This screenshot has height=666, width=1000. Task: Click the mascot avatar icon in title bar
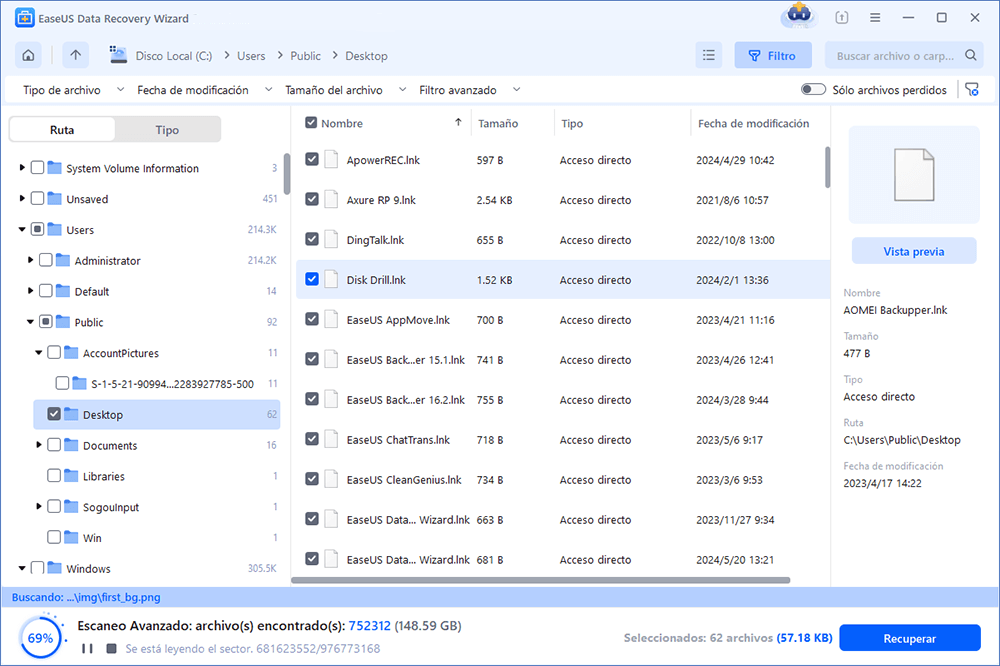pos(799,15)
